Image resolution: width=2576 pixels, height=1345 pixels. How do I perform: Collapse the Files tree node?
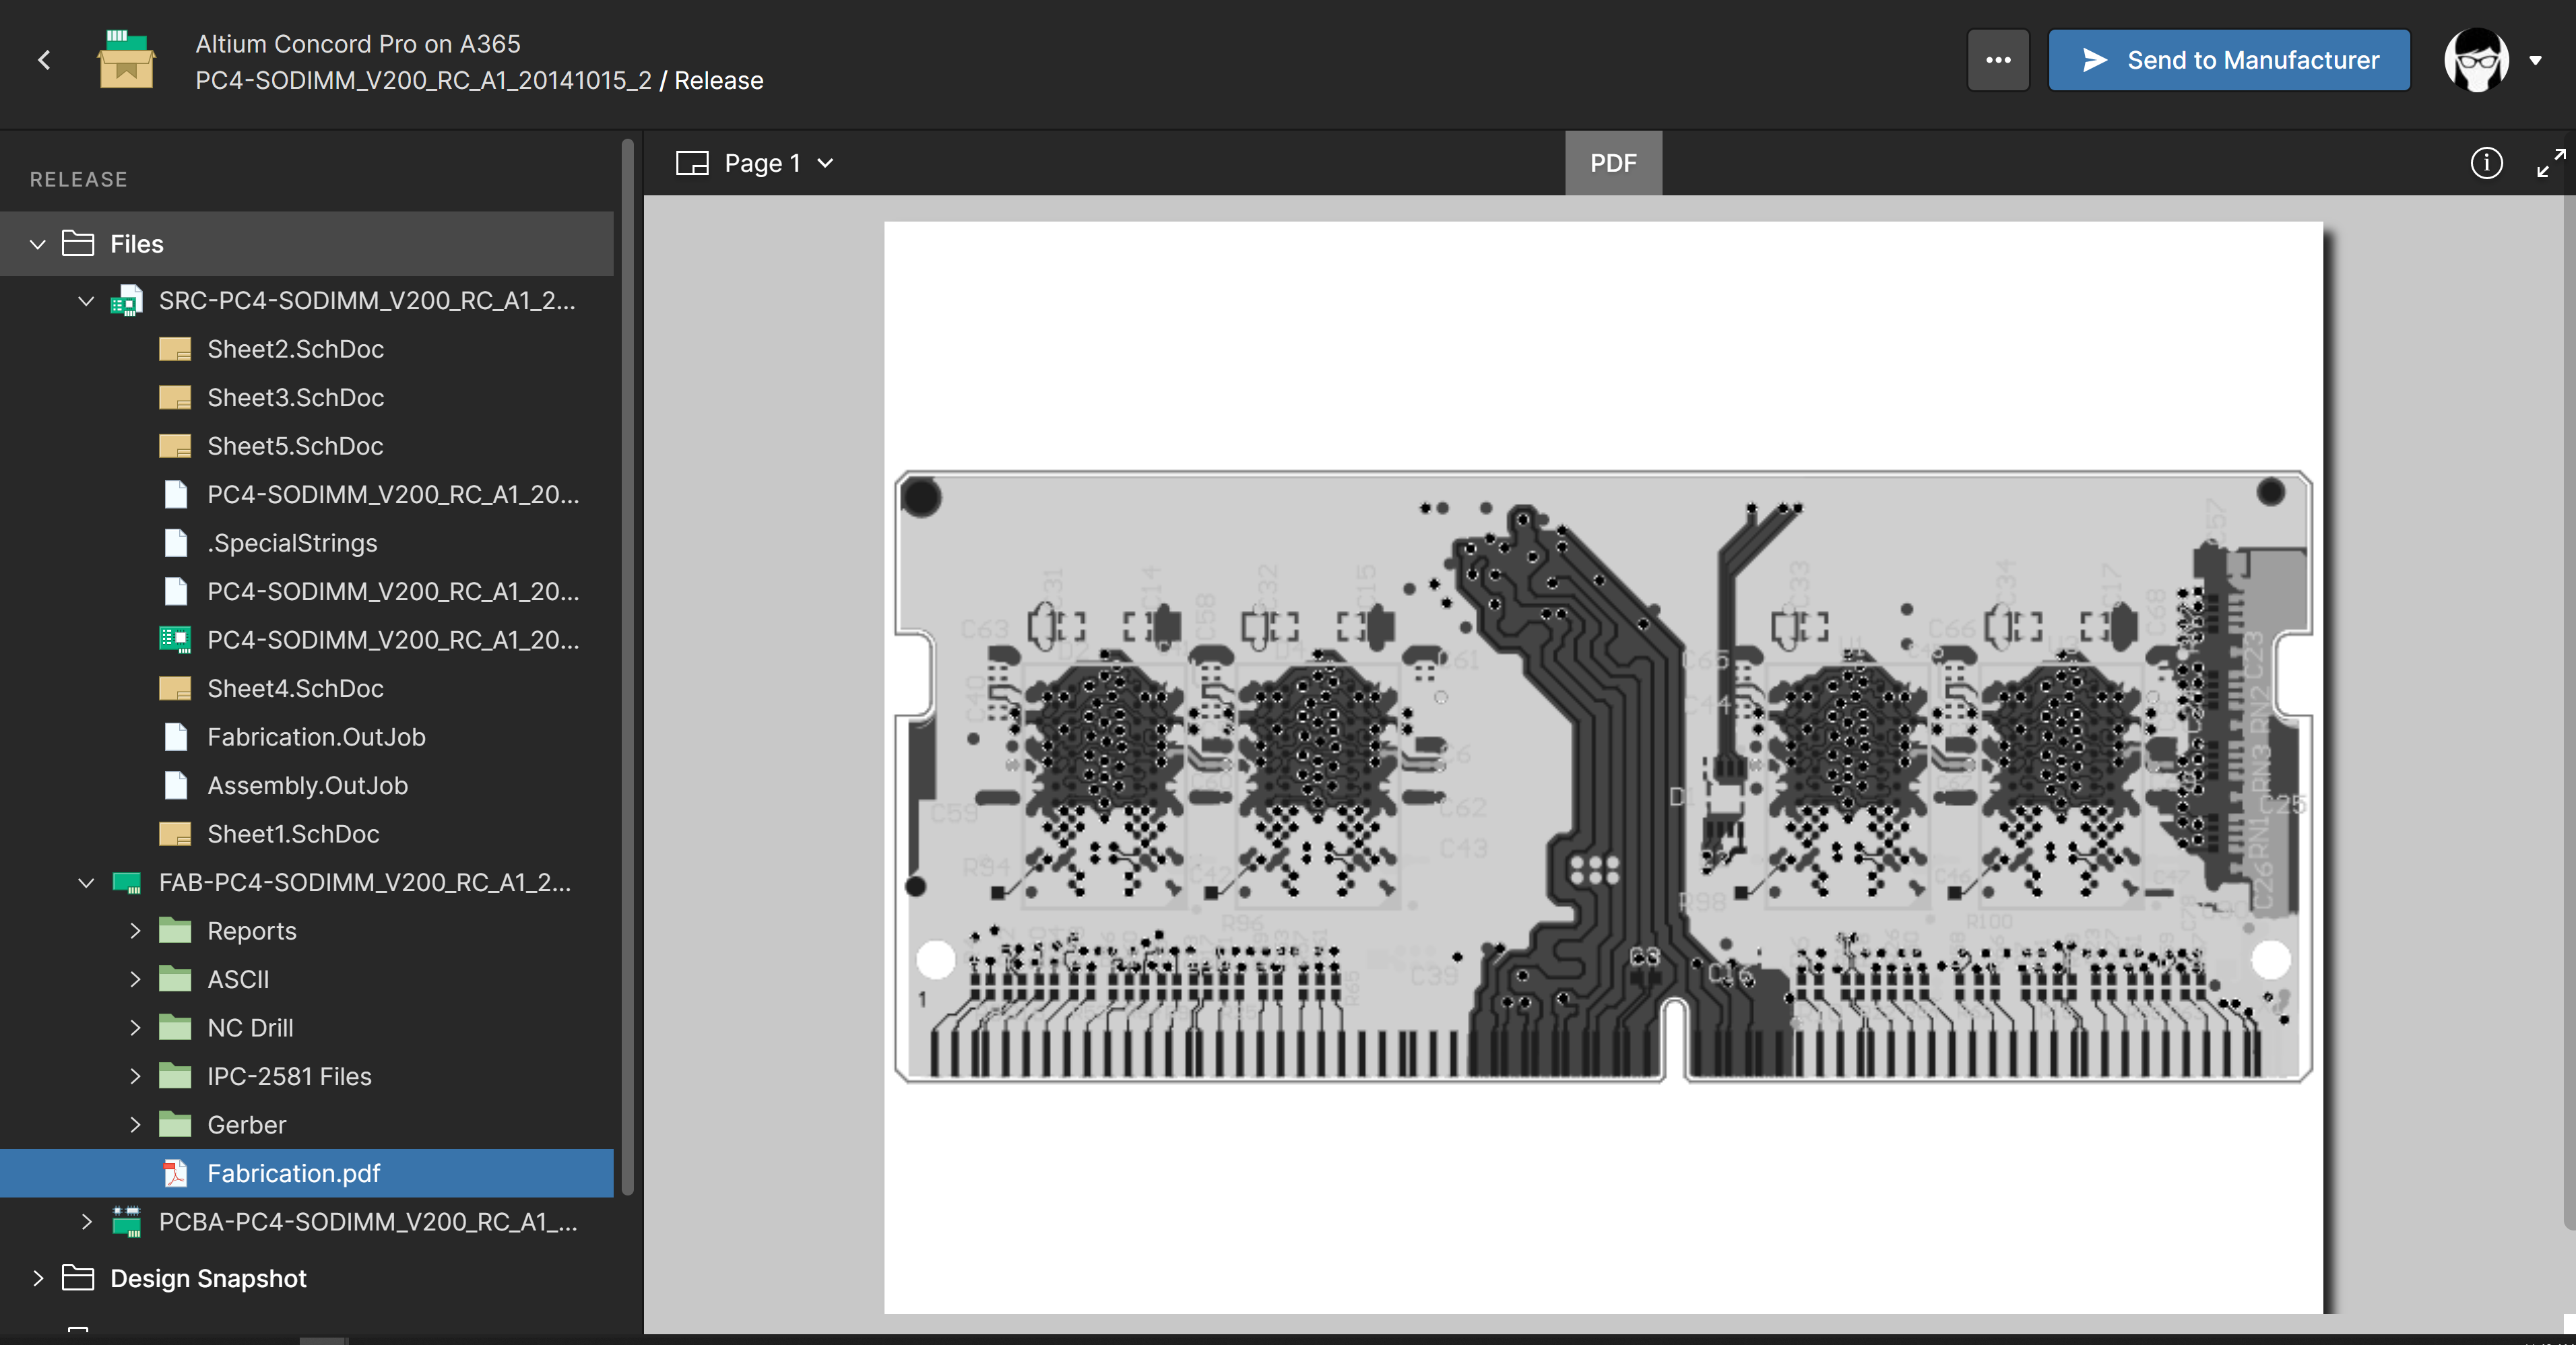[x=37, y=244]
